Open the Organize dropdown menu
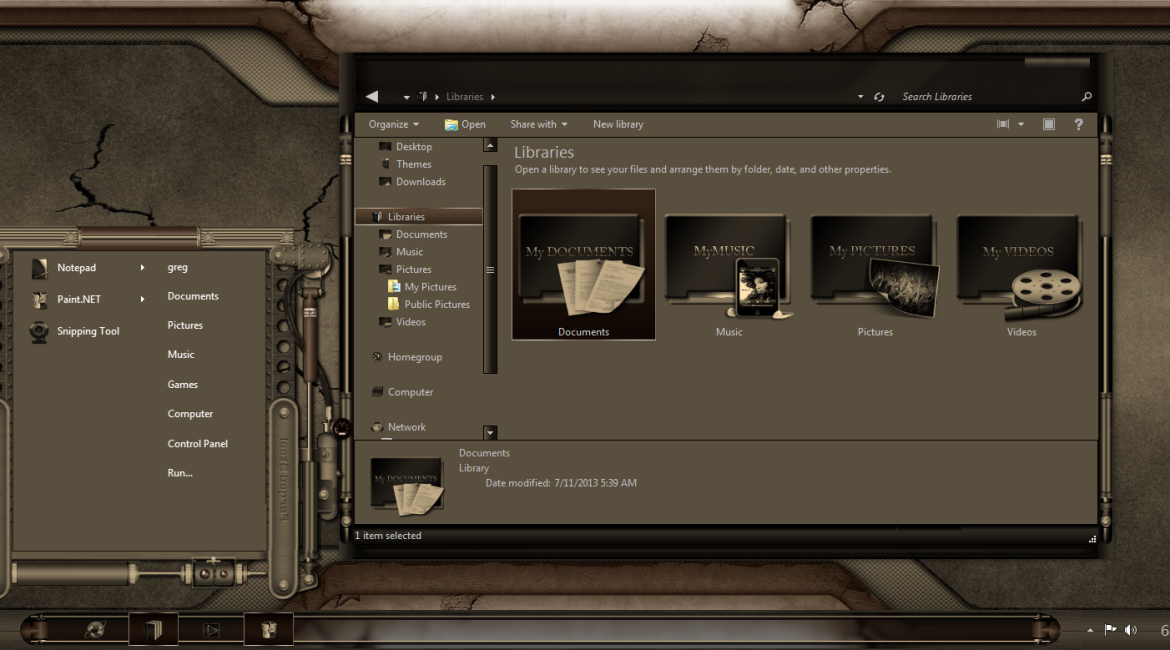The image size is (1170, 650). (393, 124)
